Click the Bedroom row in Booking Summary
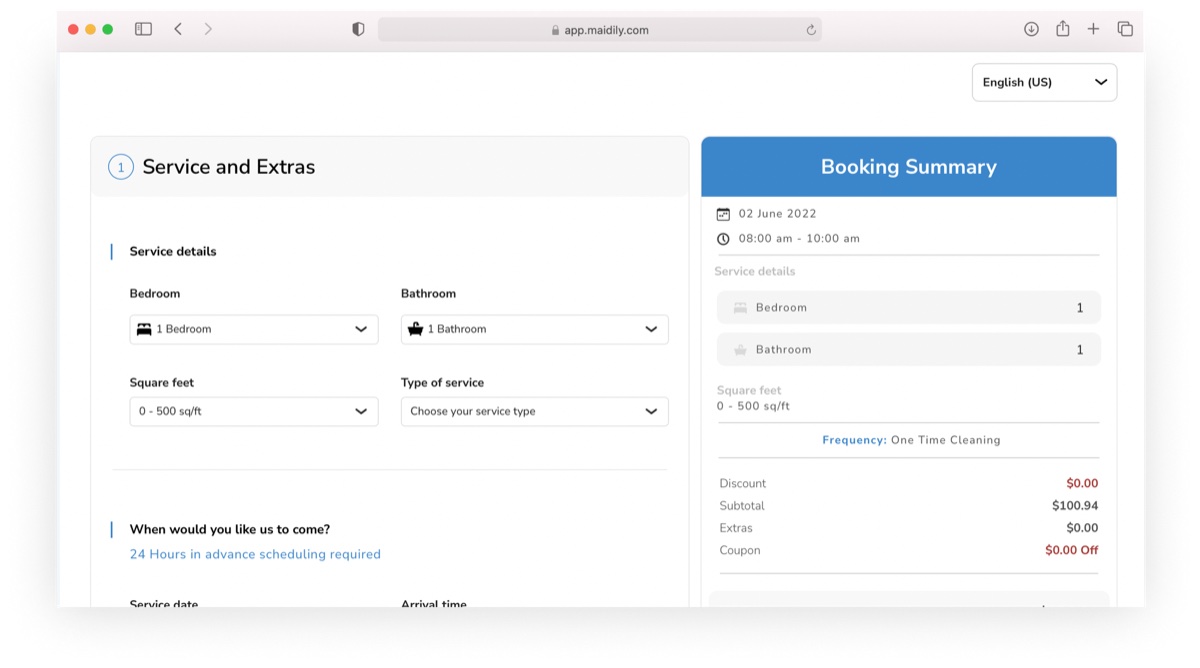The height and width of the screenshot is (668, 1200). (908, 308)
